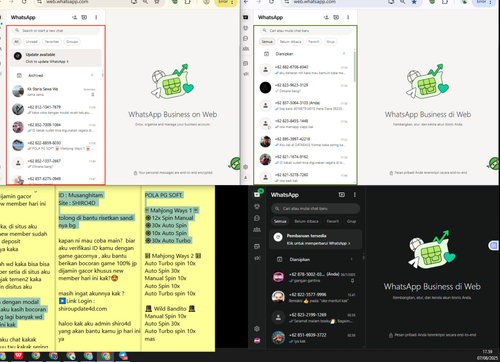Image resolution: width=500 pixels, height=362 pixels.
Task: Open the +62 812-1041-7679 chat in the English WhatsApp window
Action: click(x=56, y=110)
